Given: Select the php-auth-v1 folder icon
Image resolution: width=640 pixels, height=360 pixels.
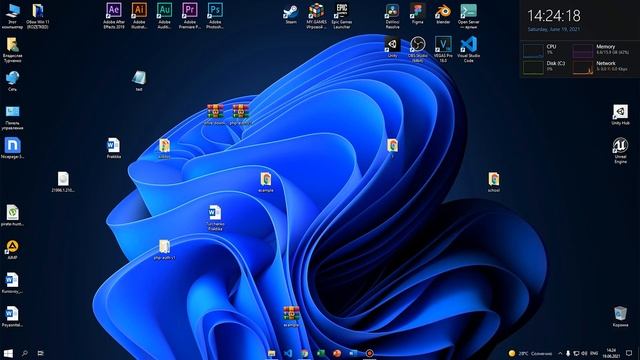Looking at the screenshot, I should point(164,249).
